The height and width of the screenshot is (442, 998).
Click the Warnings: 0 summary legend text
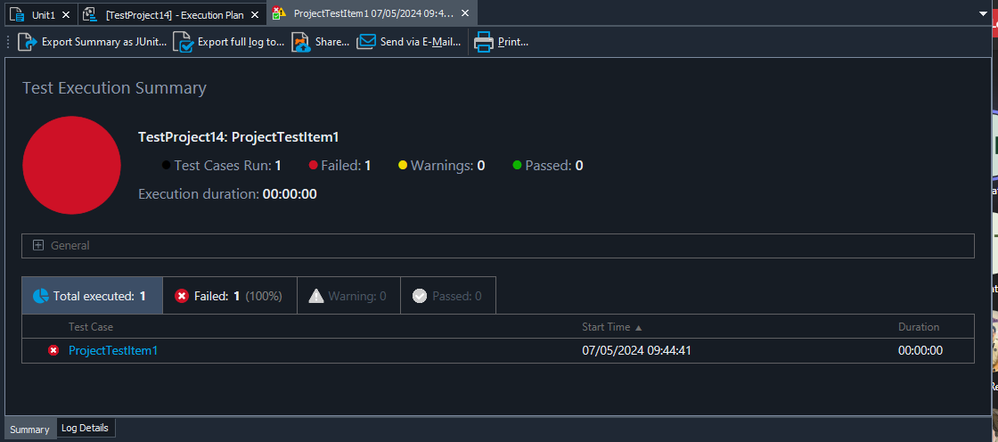click(x=447, y=166)
